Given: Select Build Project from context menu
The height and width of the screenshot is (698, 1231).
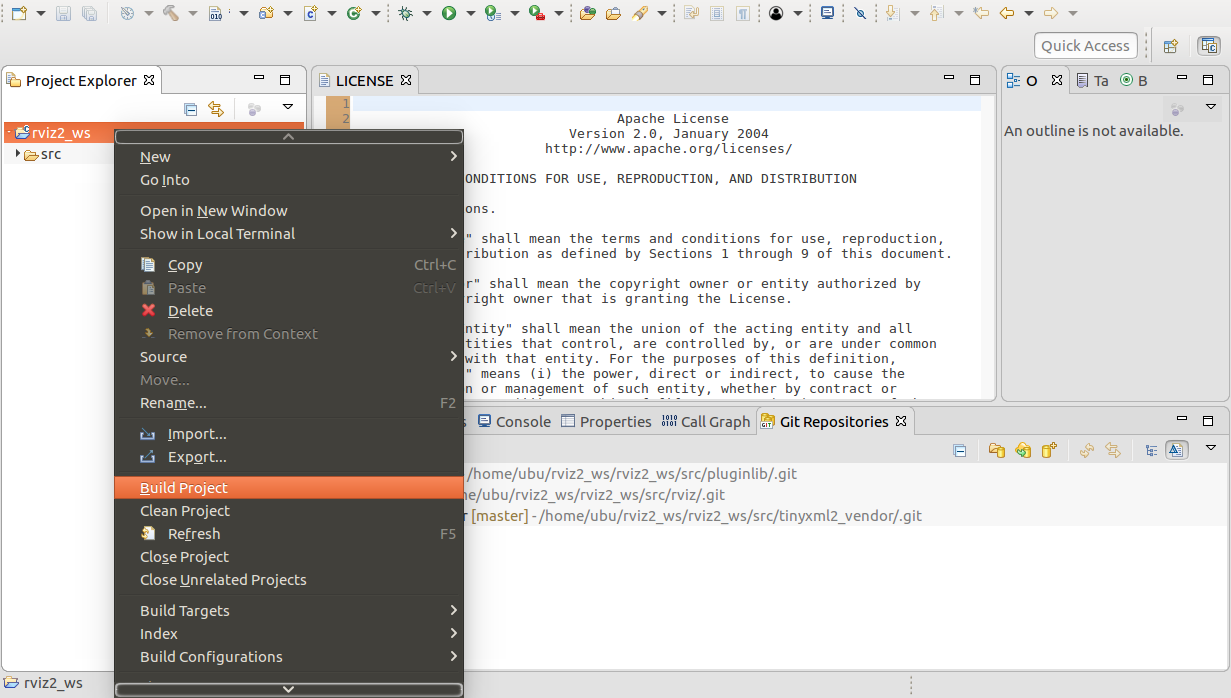Looking at the screenshot, I should tap(184, 488).
